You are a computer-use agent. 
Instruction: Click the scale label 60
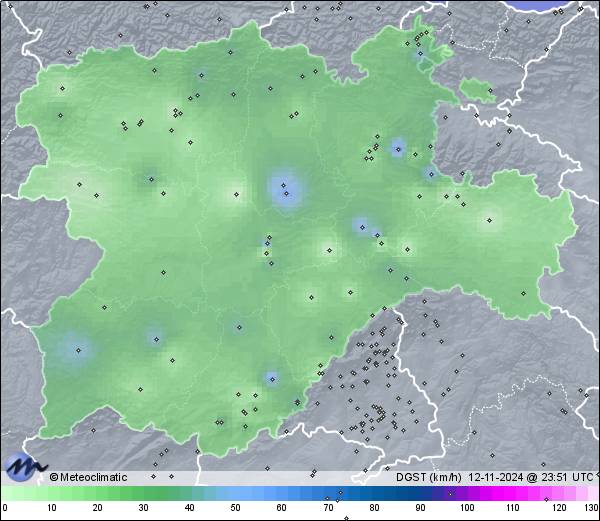point(282,508)
